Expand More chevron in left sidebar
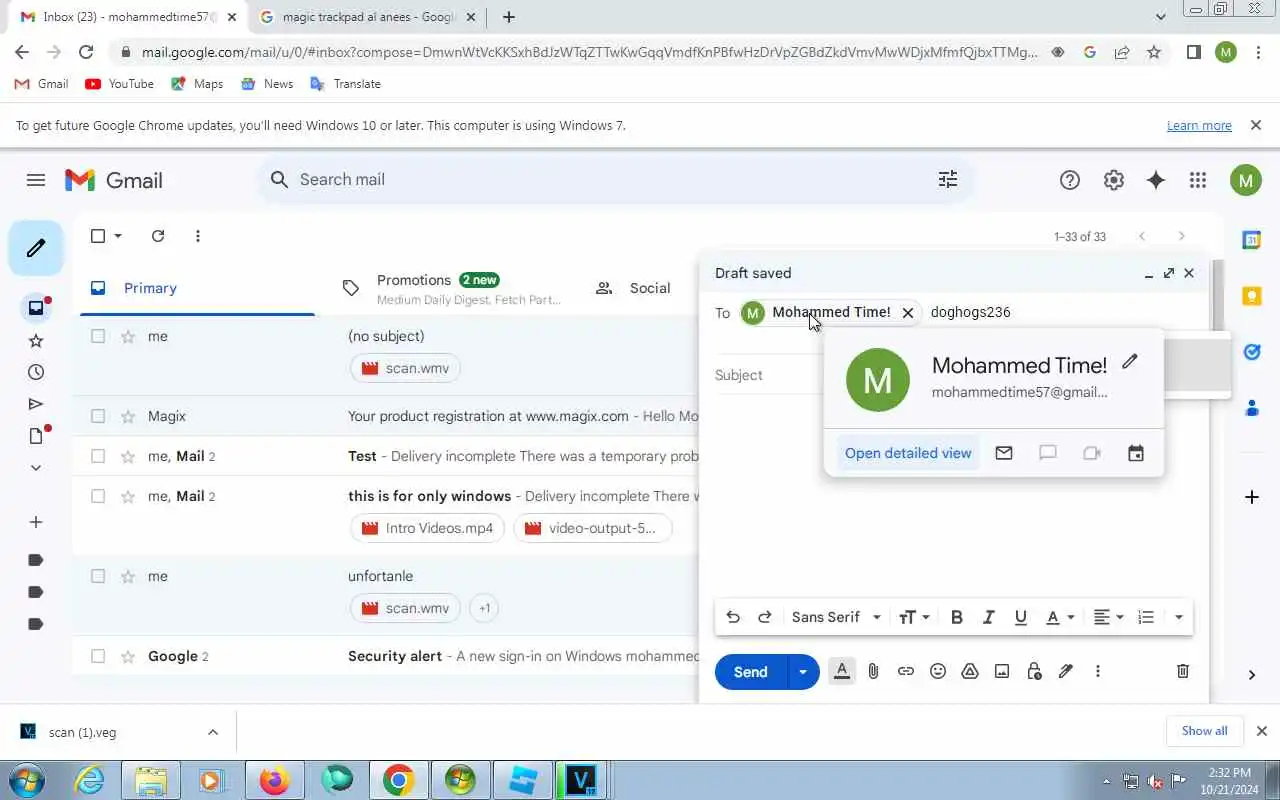The width and height of the screenshot is (1280, 800). (36, 468)
